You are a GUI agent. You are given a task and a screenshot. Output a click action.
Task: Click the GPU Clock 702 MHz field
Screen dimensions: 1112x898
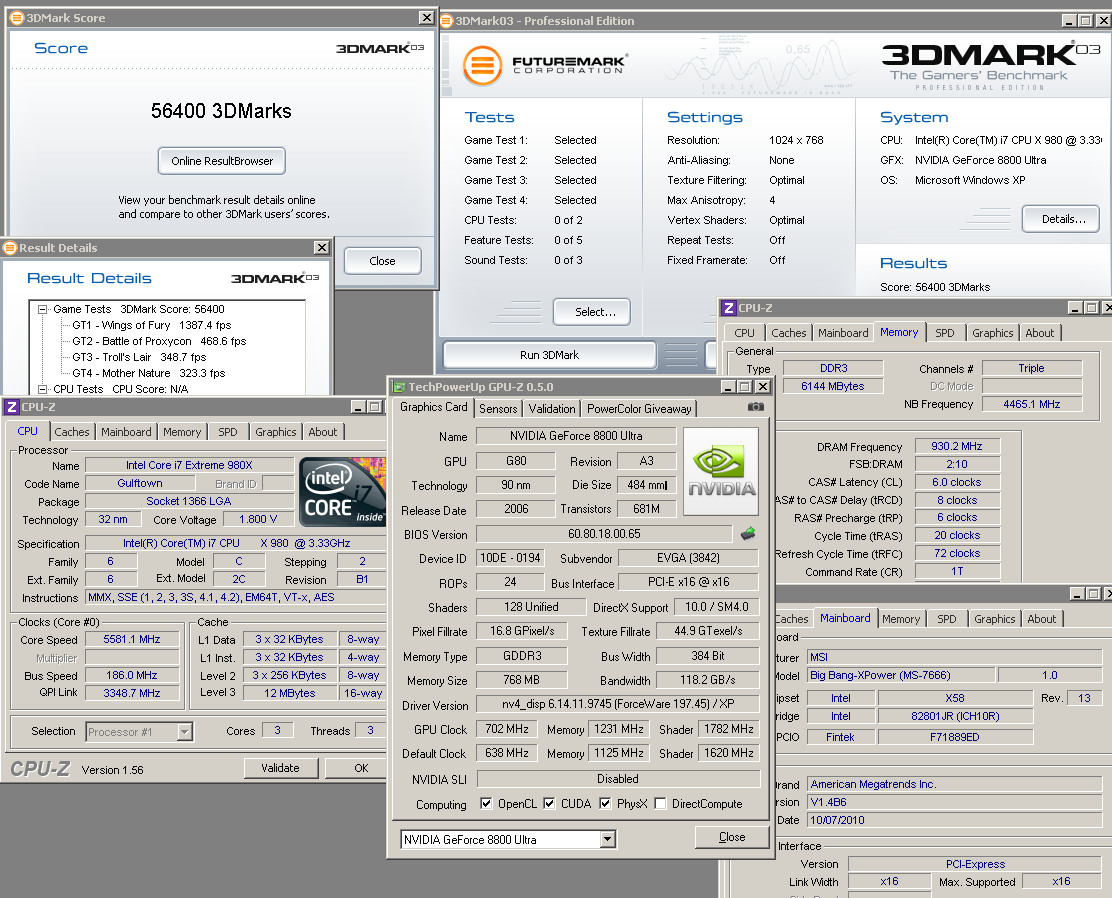coord(507,729)
